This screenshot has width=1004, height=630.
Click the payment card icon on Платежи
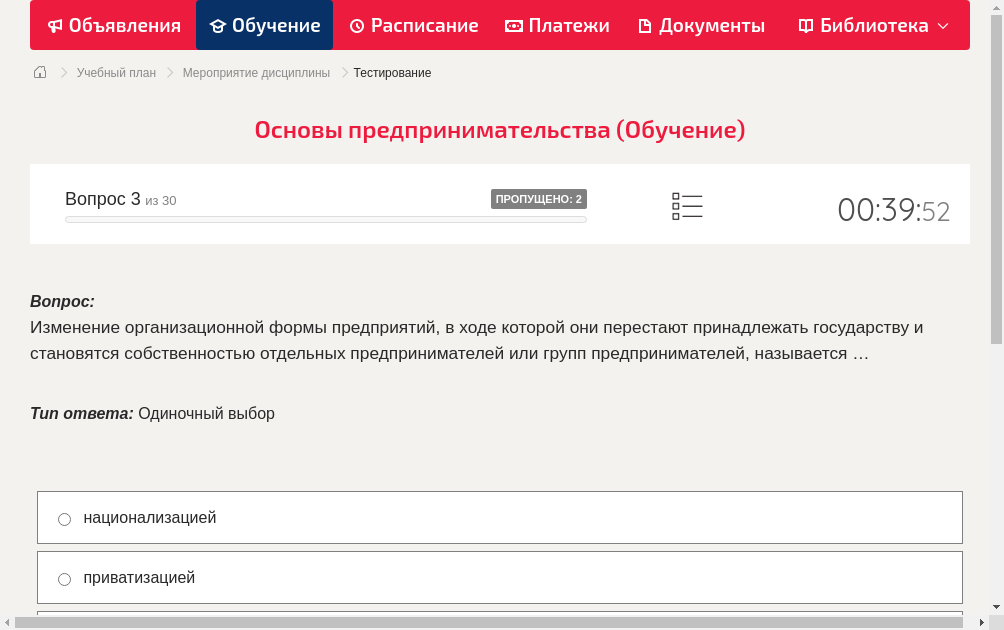[x=514, y=25]
